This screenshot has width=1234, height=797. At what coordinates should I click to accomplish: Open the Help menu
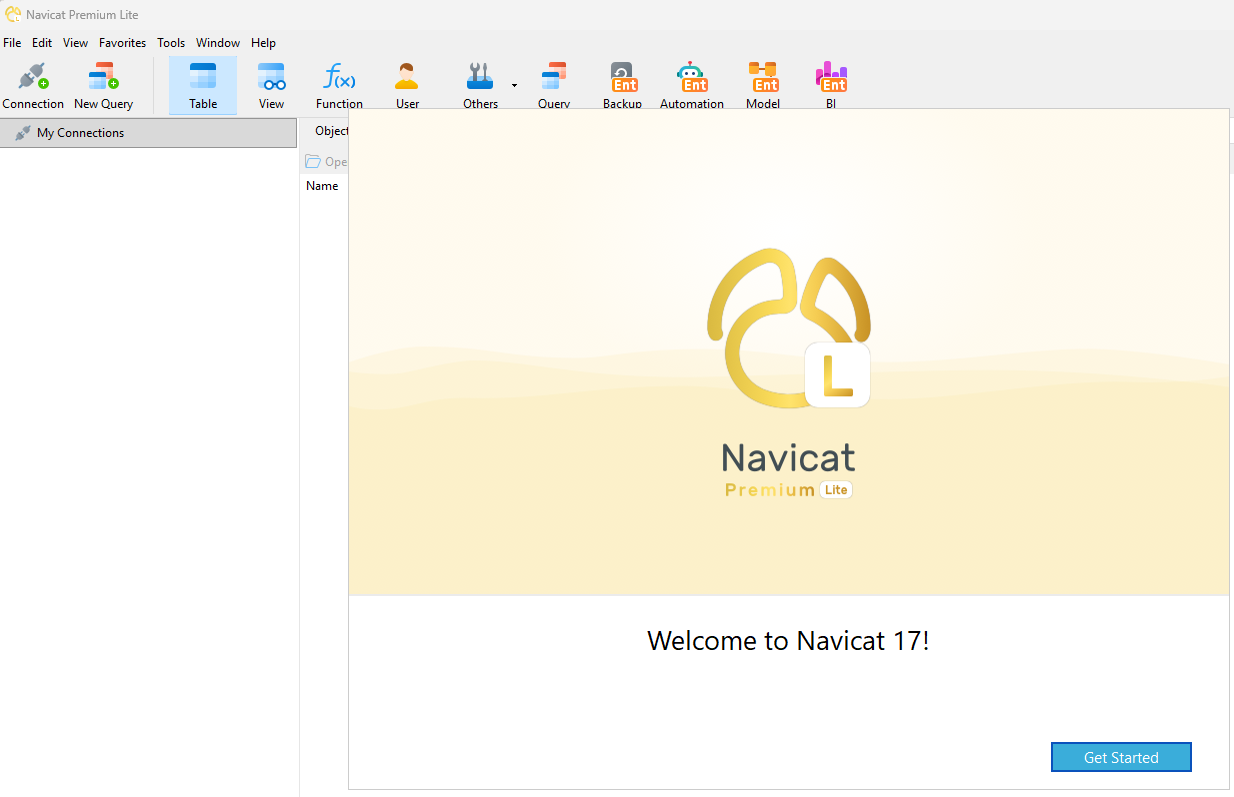point(263,43)
